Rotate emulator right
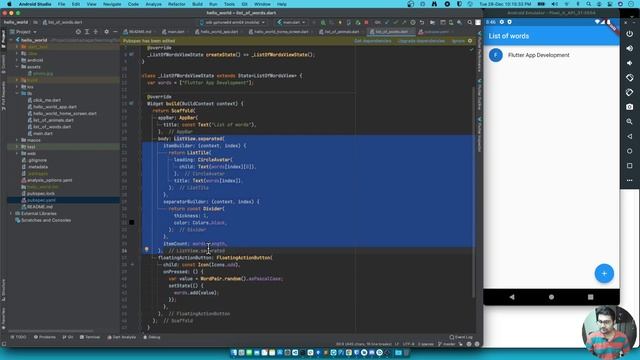The height and width of the screenshot is (360, 640). pos(629,92)
